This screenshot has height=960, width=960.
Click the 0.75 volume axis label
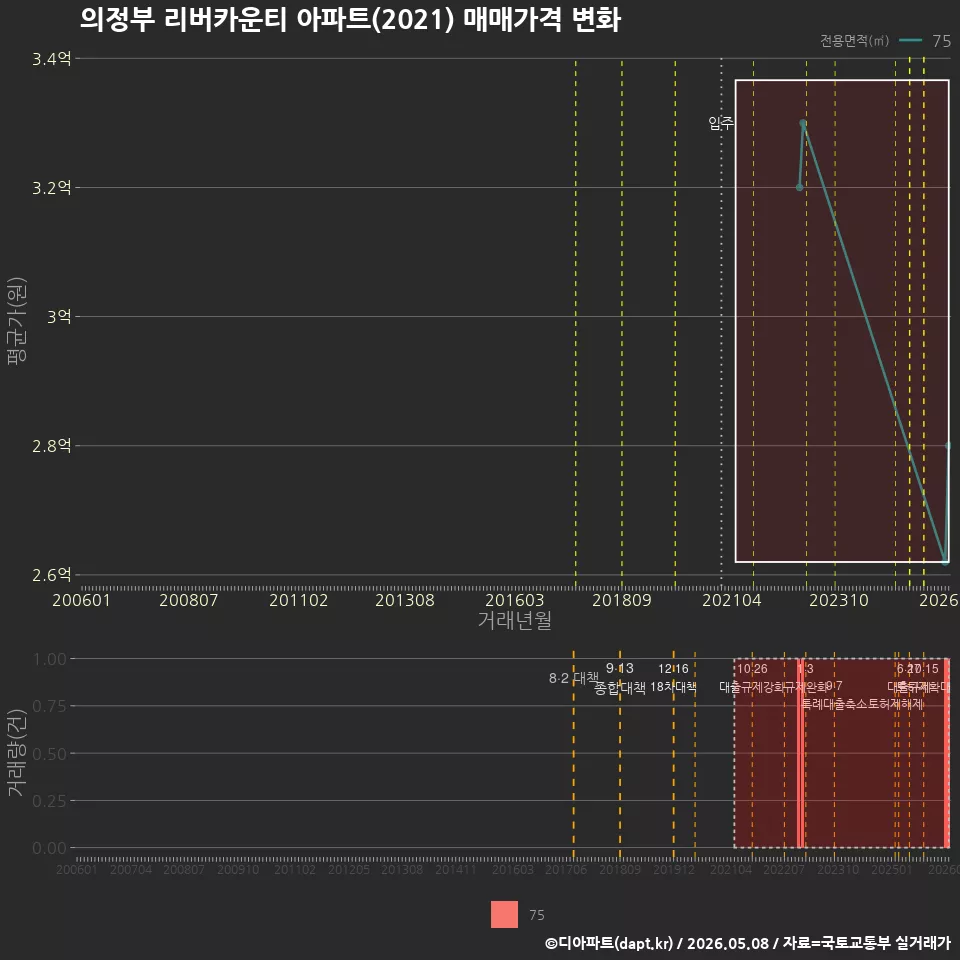(50, 706)
